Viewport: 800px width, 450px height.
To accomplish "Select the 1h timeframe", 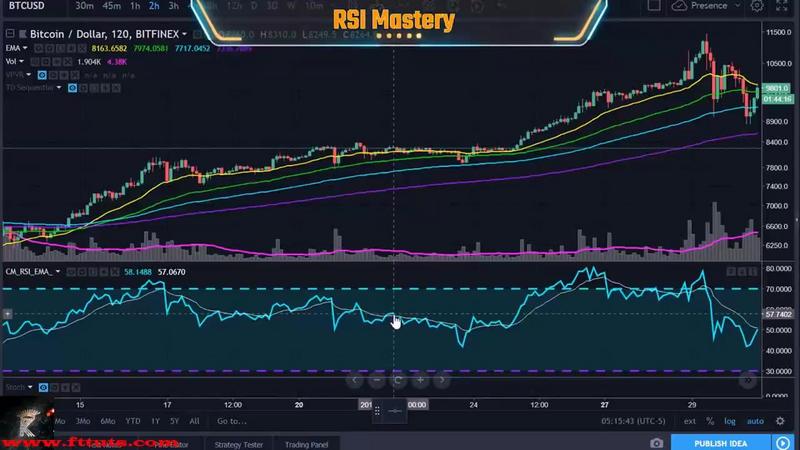I will (135, 6).
